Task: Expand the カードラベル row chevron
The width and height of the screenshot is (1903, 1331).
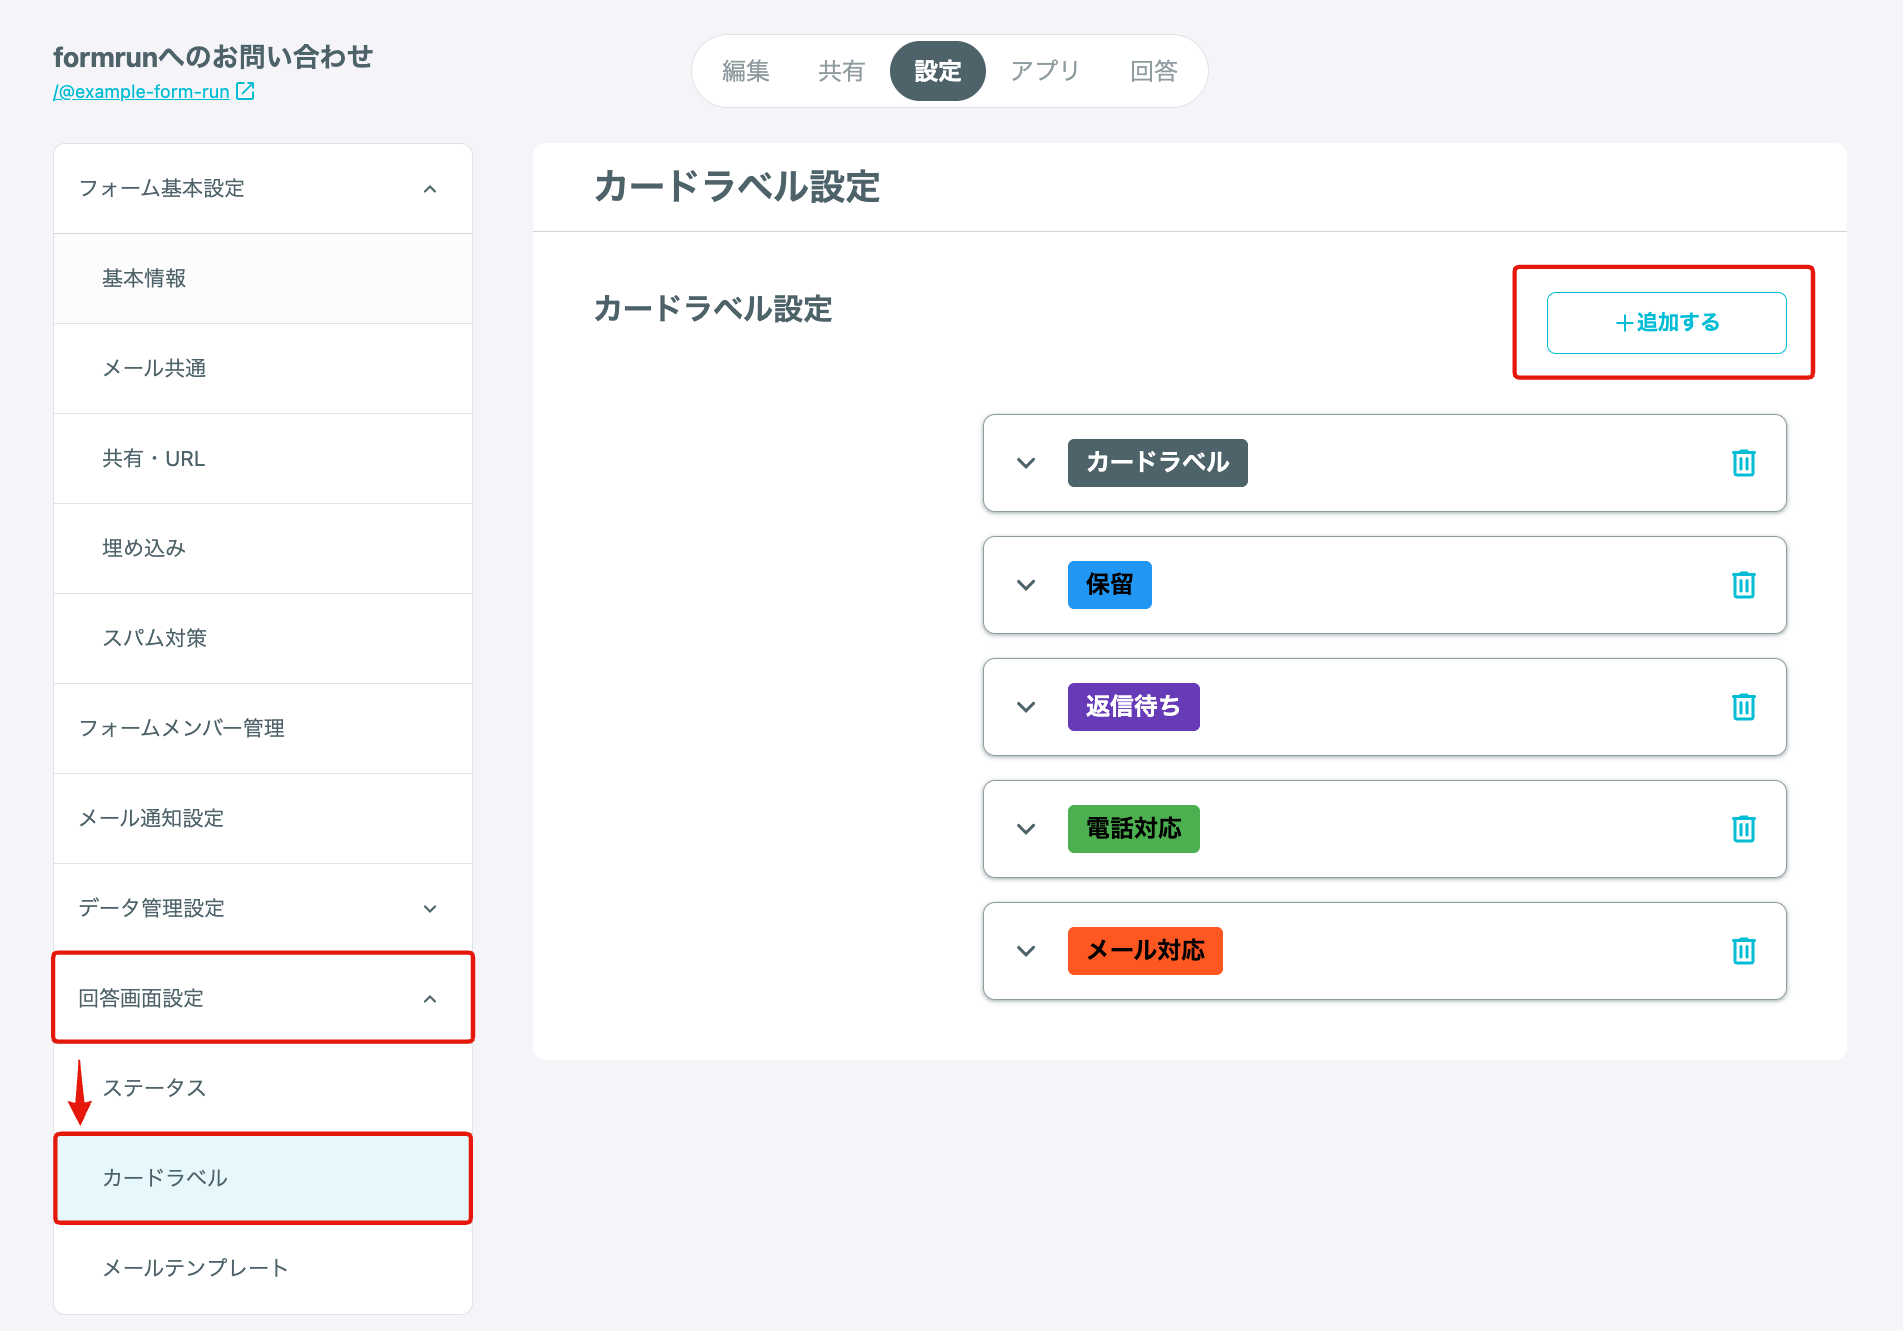Action: coord(1026,463)
